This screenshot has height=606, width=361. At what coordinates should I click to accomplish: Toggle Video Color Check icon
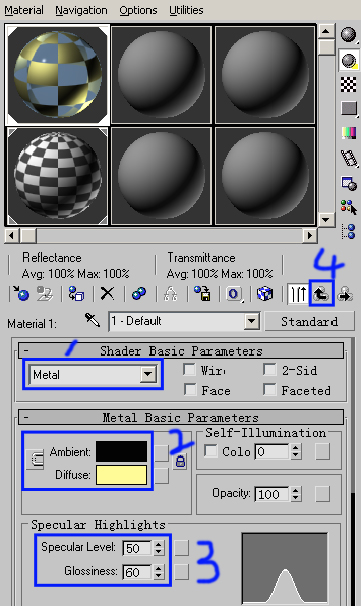tap(349, 133)
